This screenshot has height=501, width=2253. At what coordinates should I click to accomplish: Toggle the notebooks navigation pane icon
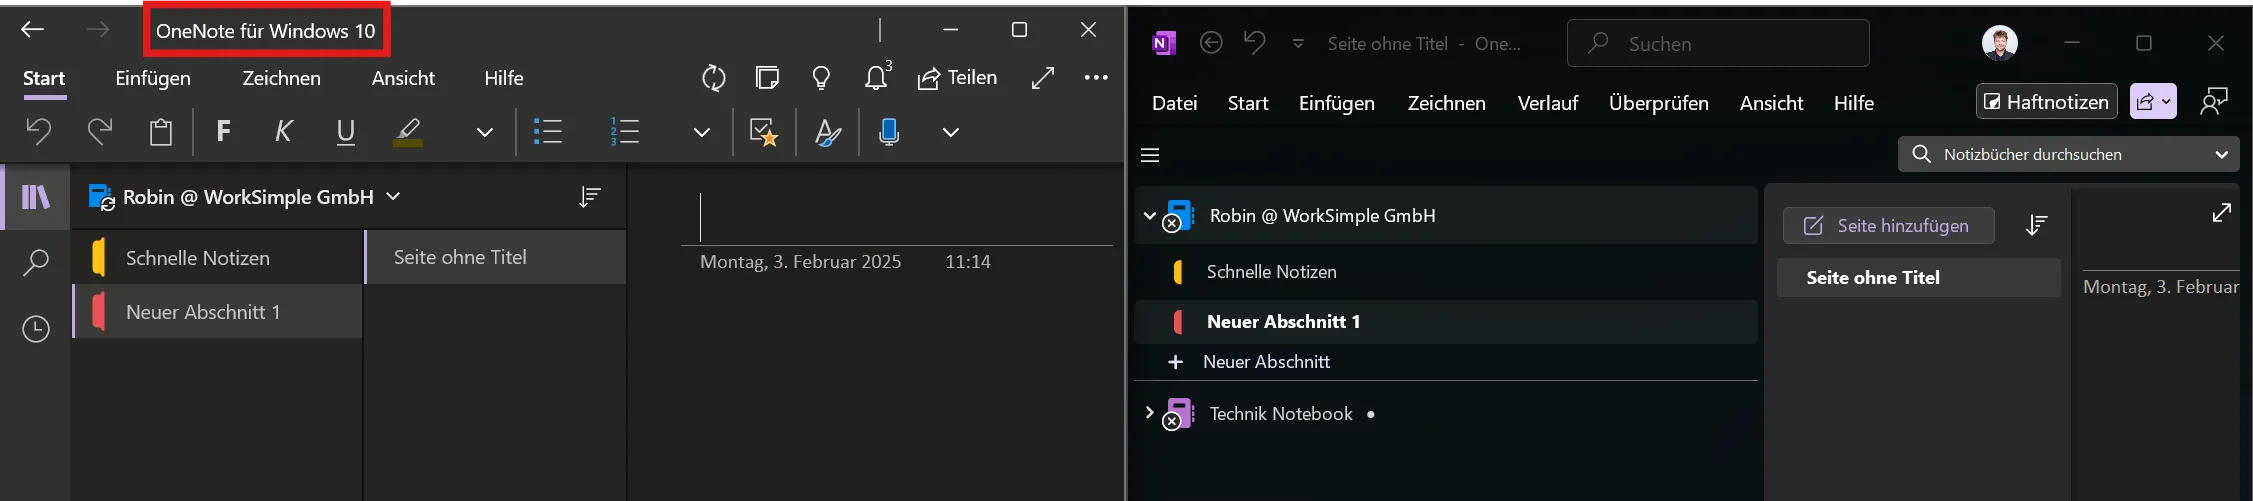click(36, 197)
